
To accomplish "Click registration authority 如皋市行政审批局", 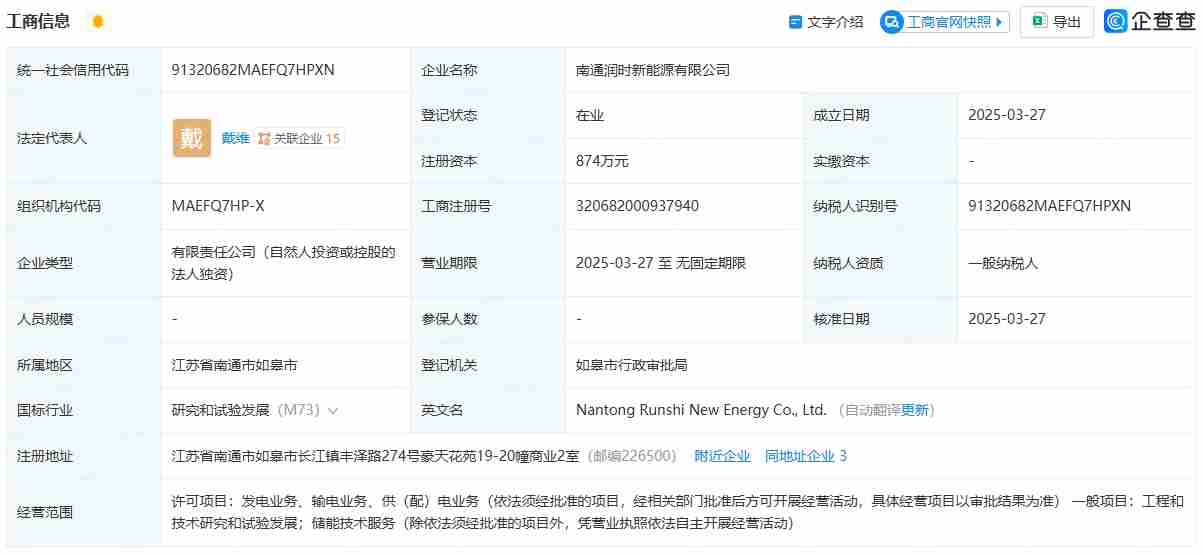I will coord(631,365).
